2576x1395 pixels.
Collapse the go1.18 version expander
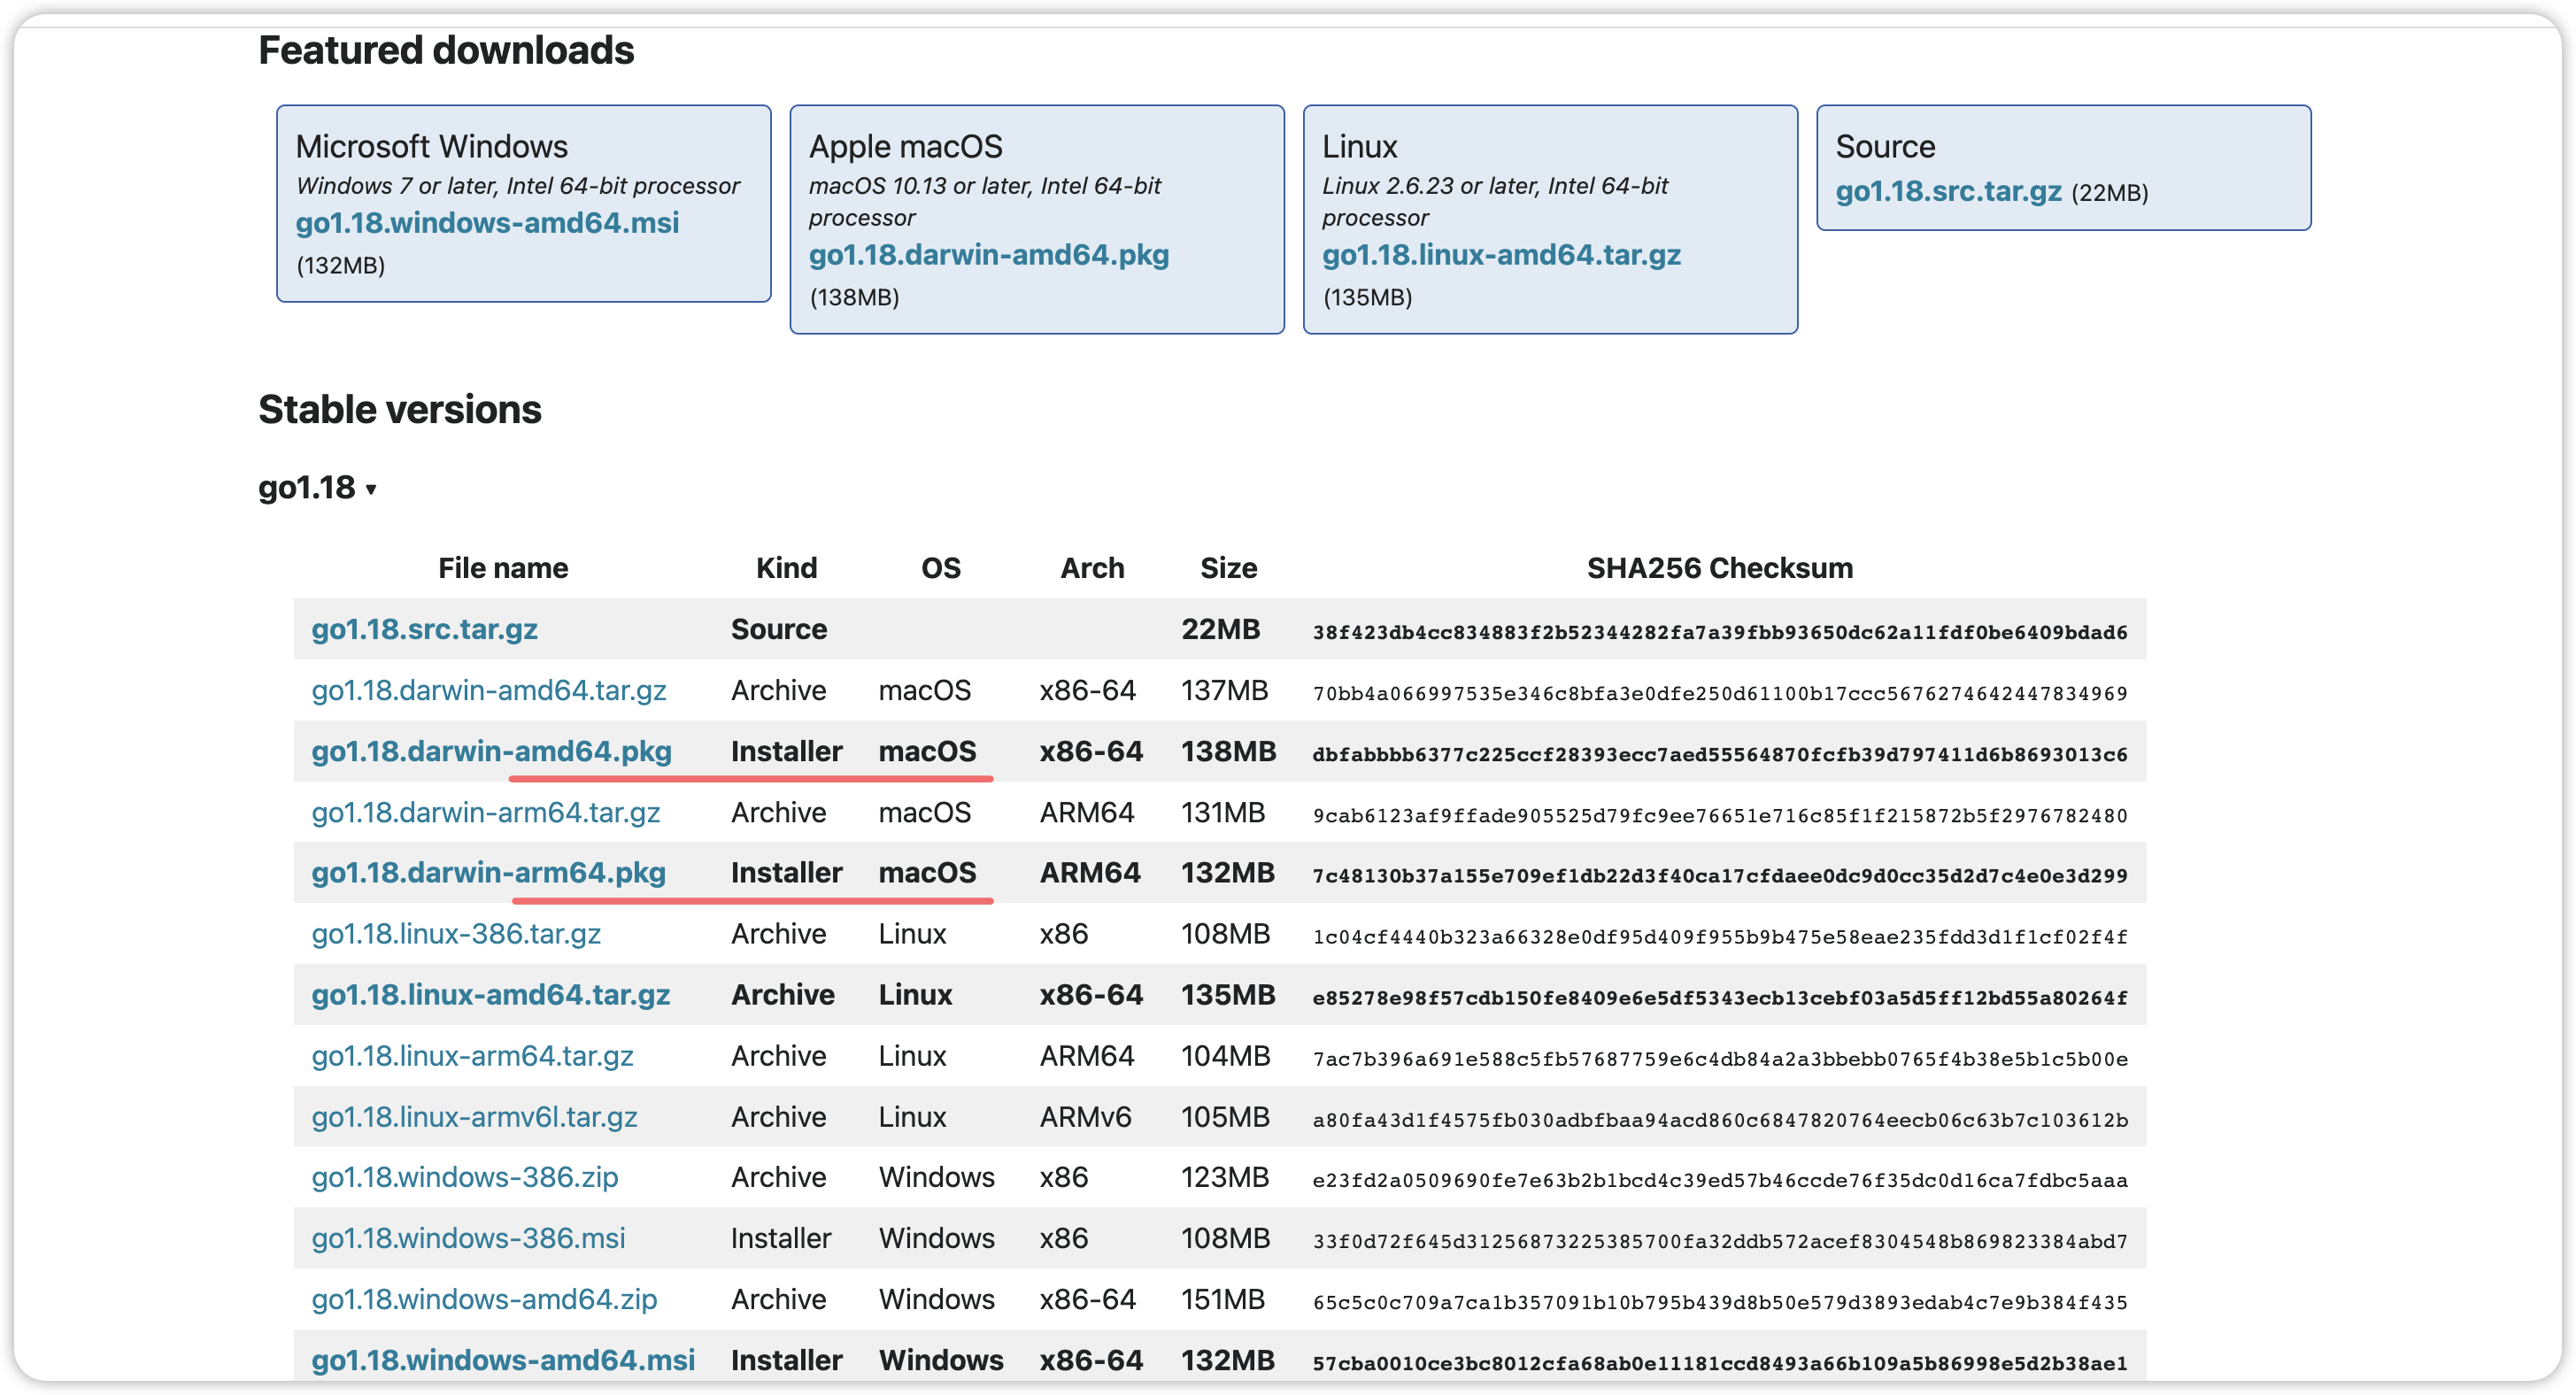point(316,488)
